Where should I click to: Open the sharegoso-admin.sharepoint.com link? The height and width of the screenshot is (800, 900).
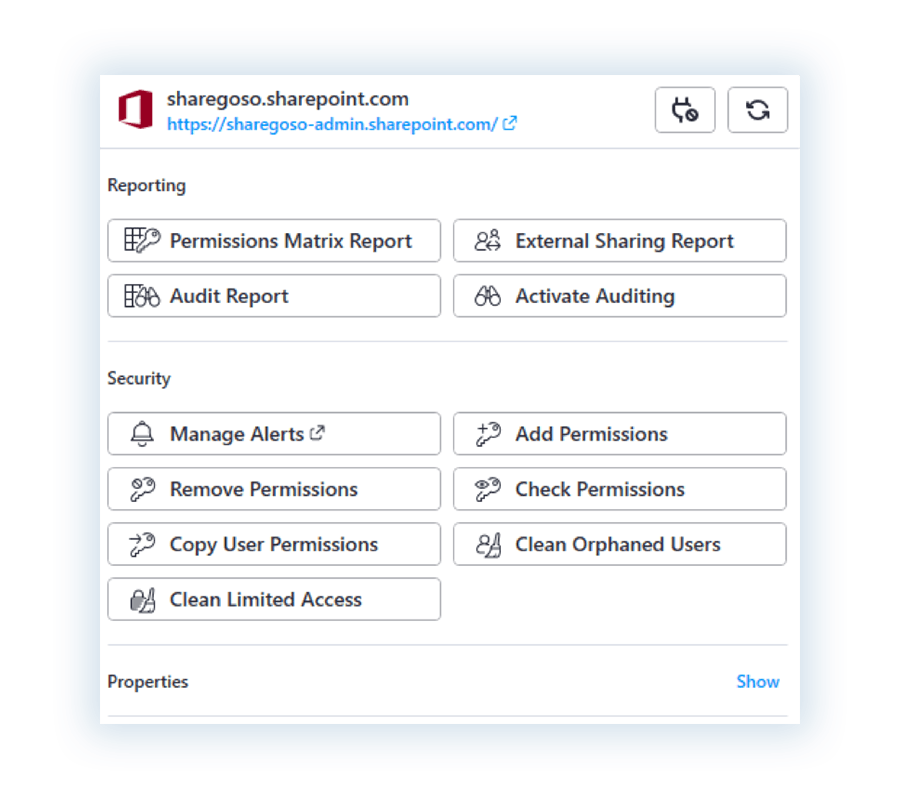332,124
